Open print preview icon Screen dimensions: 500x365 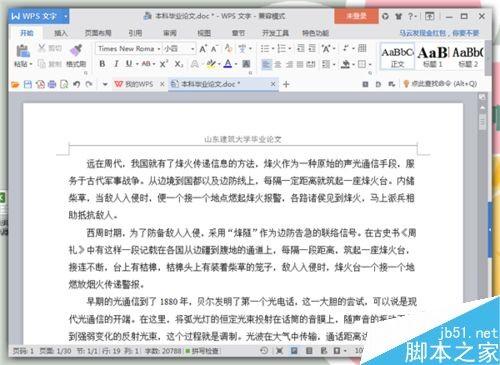[64, 84]
